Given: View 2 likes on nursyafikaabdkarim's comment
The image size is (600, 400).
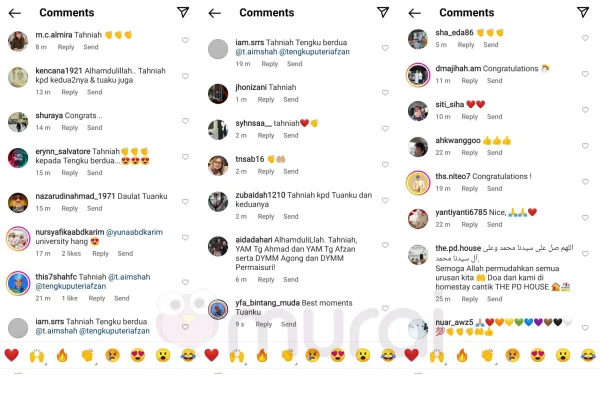Looking at the screenshot, I should 71,253.
